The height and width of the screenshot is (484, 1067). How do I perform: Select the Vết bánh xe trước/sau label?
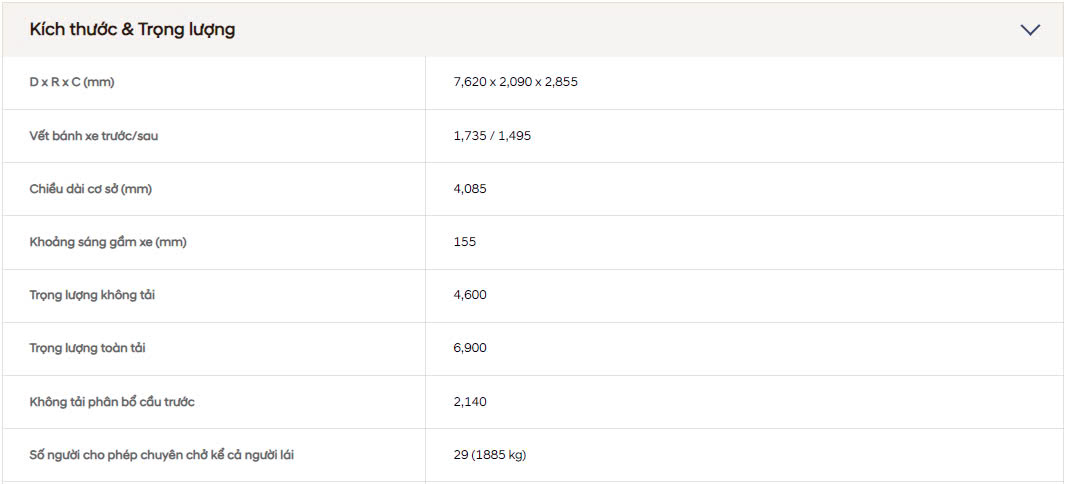click(x=94, y=135)
